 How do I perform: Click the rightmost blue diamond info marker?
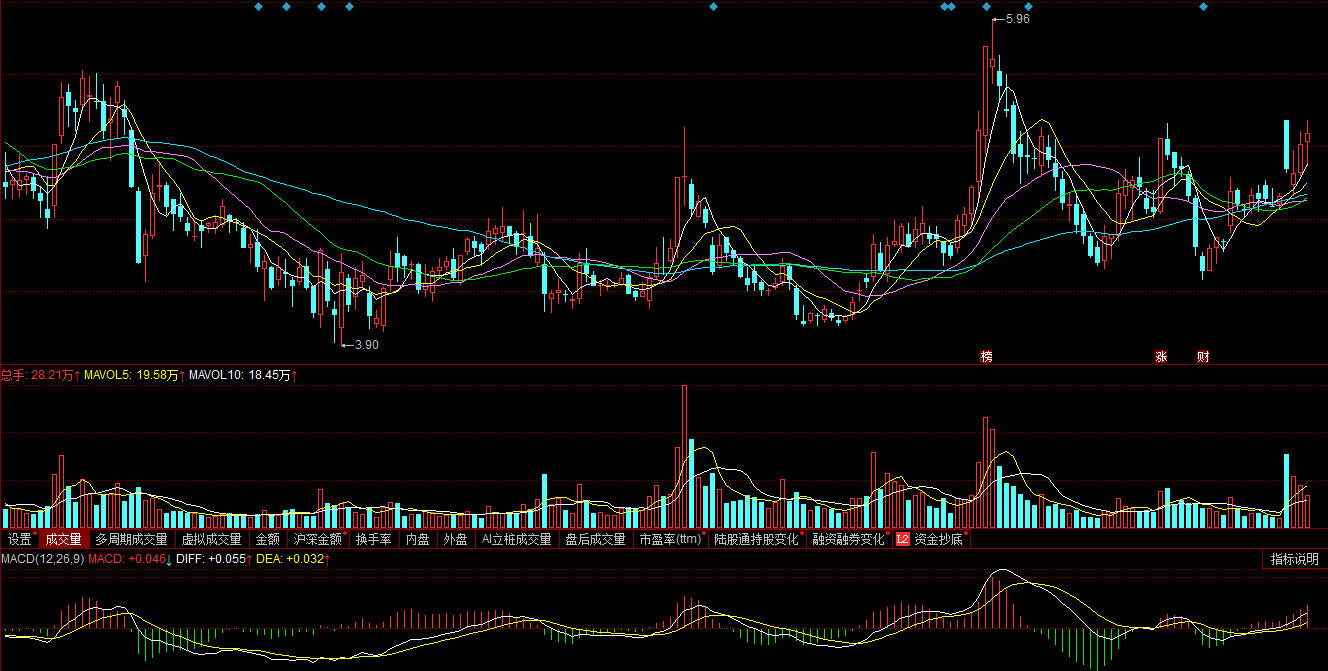(x=1203, y=7)
